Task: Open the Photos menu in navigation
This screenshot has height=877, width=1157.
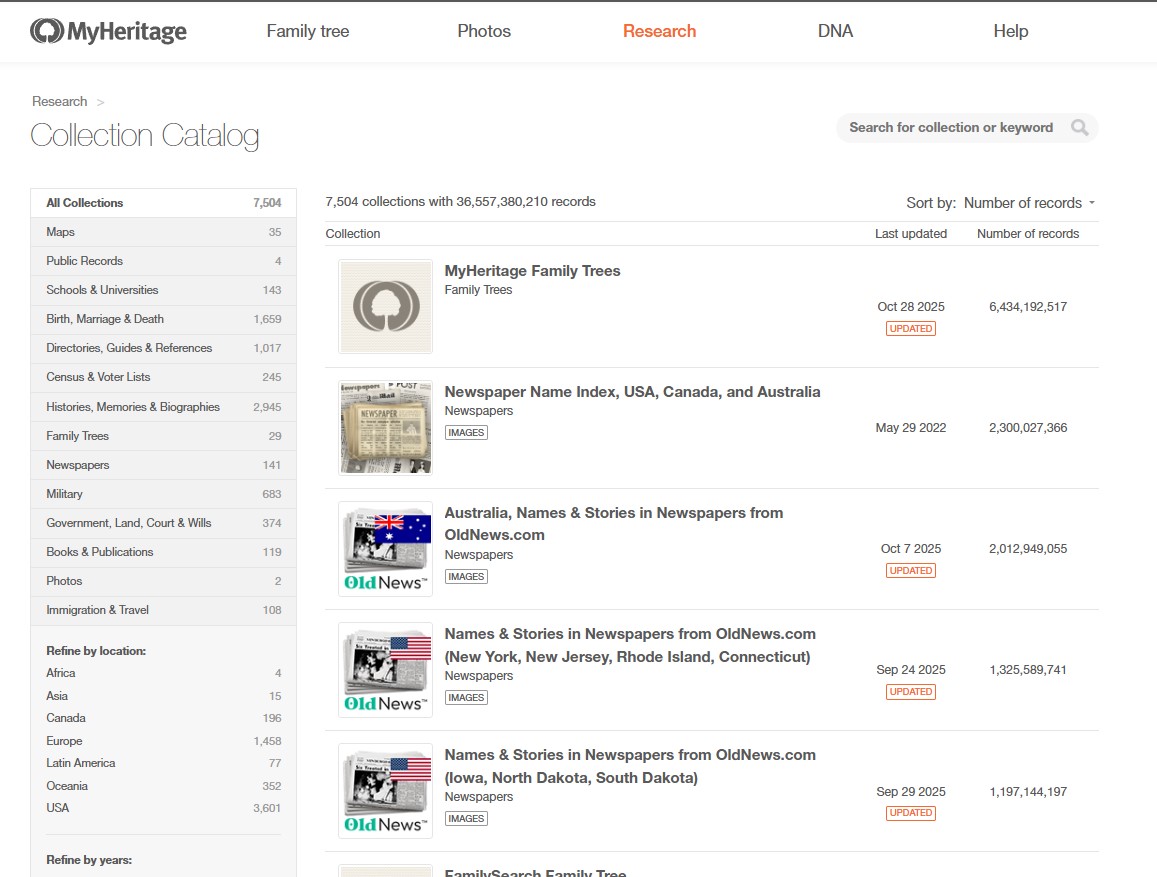Action: click(x=484, y=31)
